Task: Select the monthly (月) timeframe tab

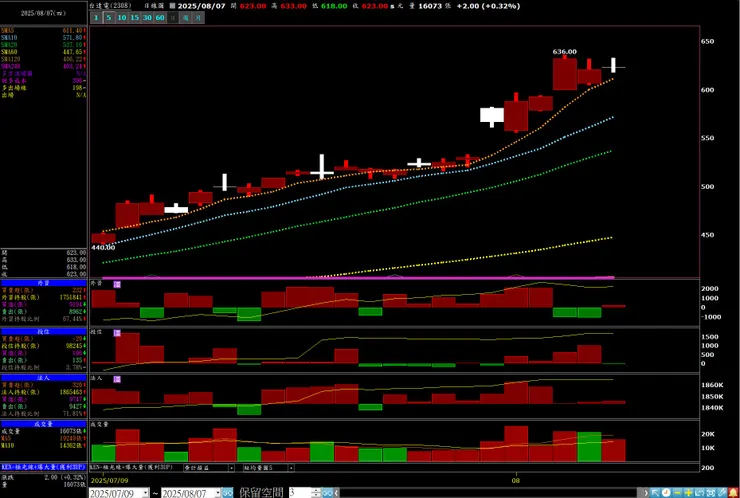Action: point(199,17)
